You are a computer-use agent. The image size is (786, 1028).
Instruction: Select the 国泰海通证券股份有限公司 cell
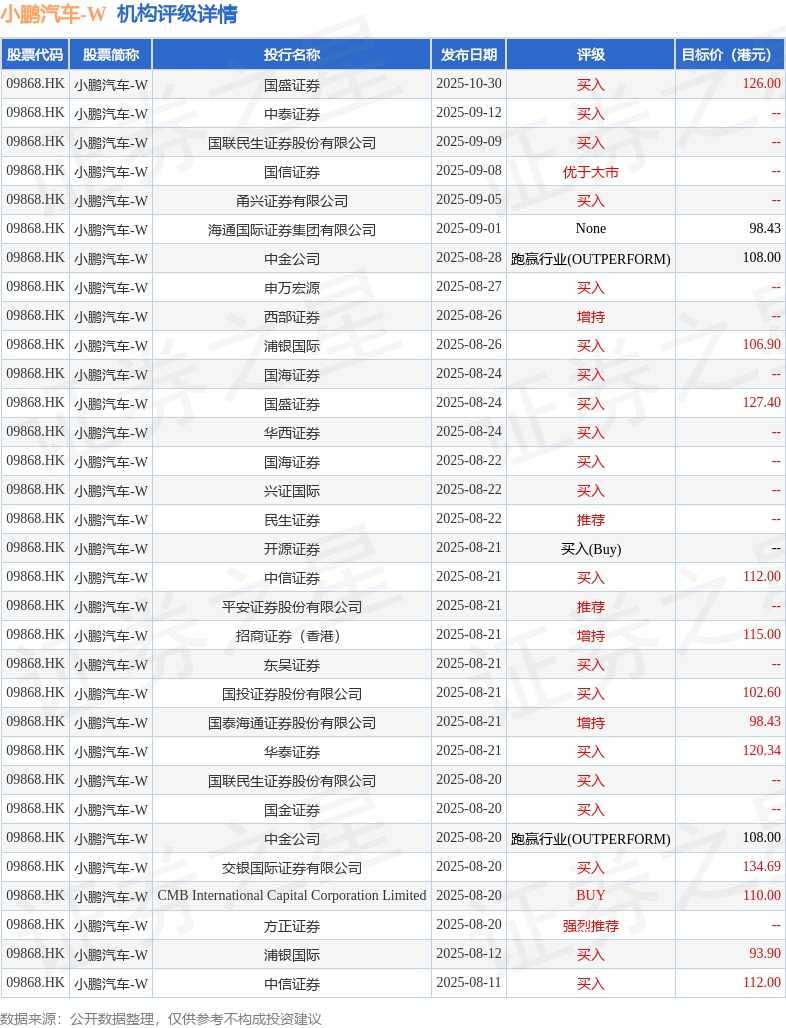pyautogui.click(x=292, y=722)
